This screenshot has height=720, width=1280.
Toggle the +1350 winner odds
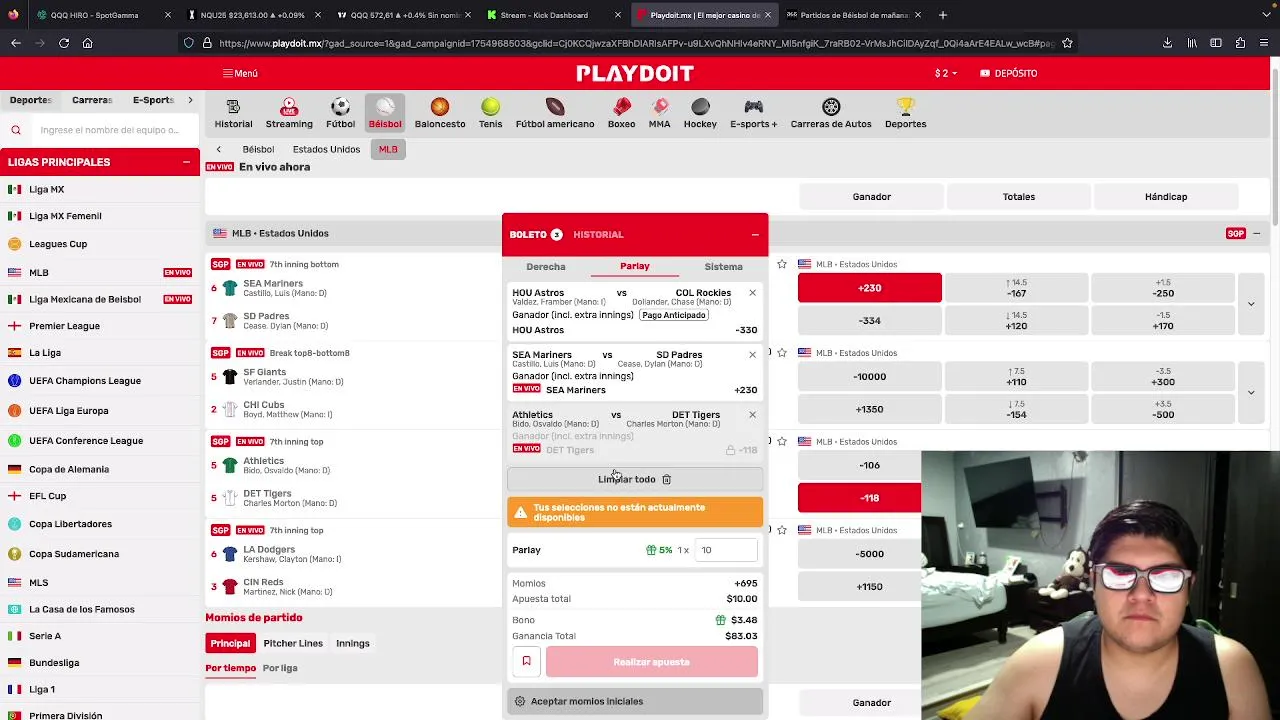pos(870,409)
